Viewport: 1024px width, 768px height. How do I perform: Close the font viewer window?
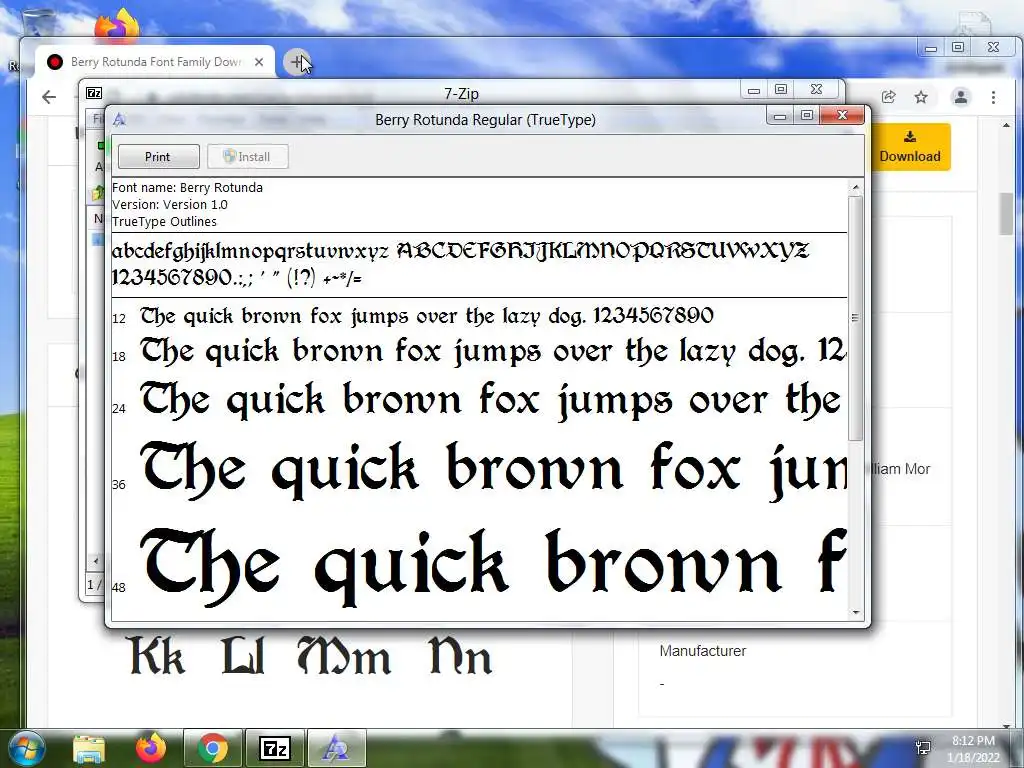click(x=842, y=116)
